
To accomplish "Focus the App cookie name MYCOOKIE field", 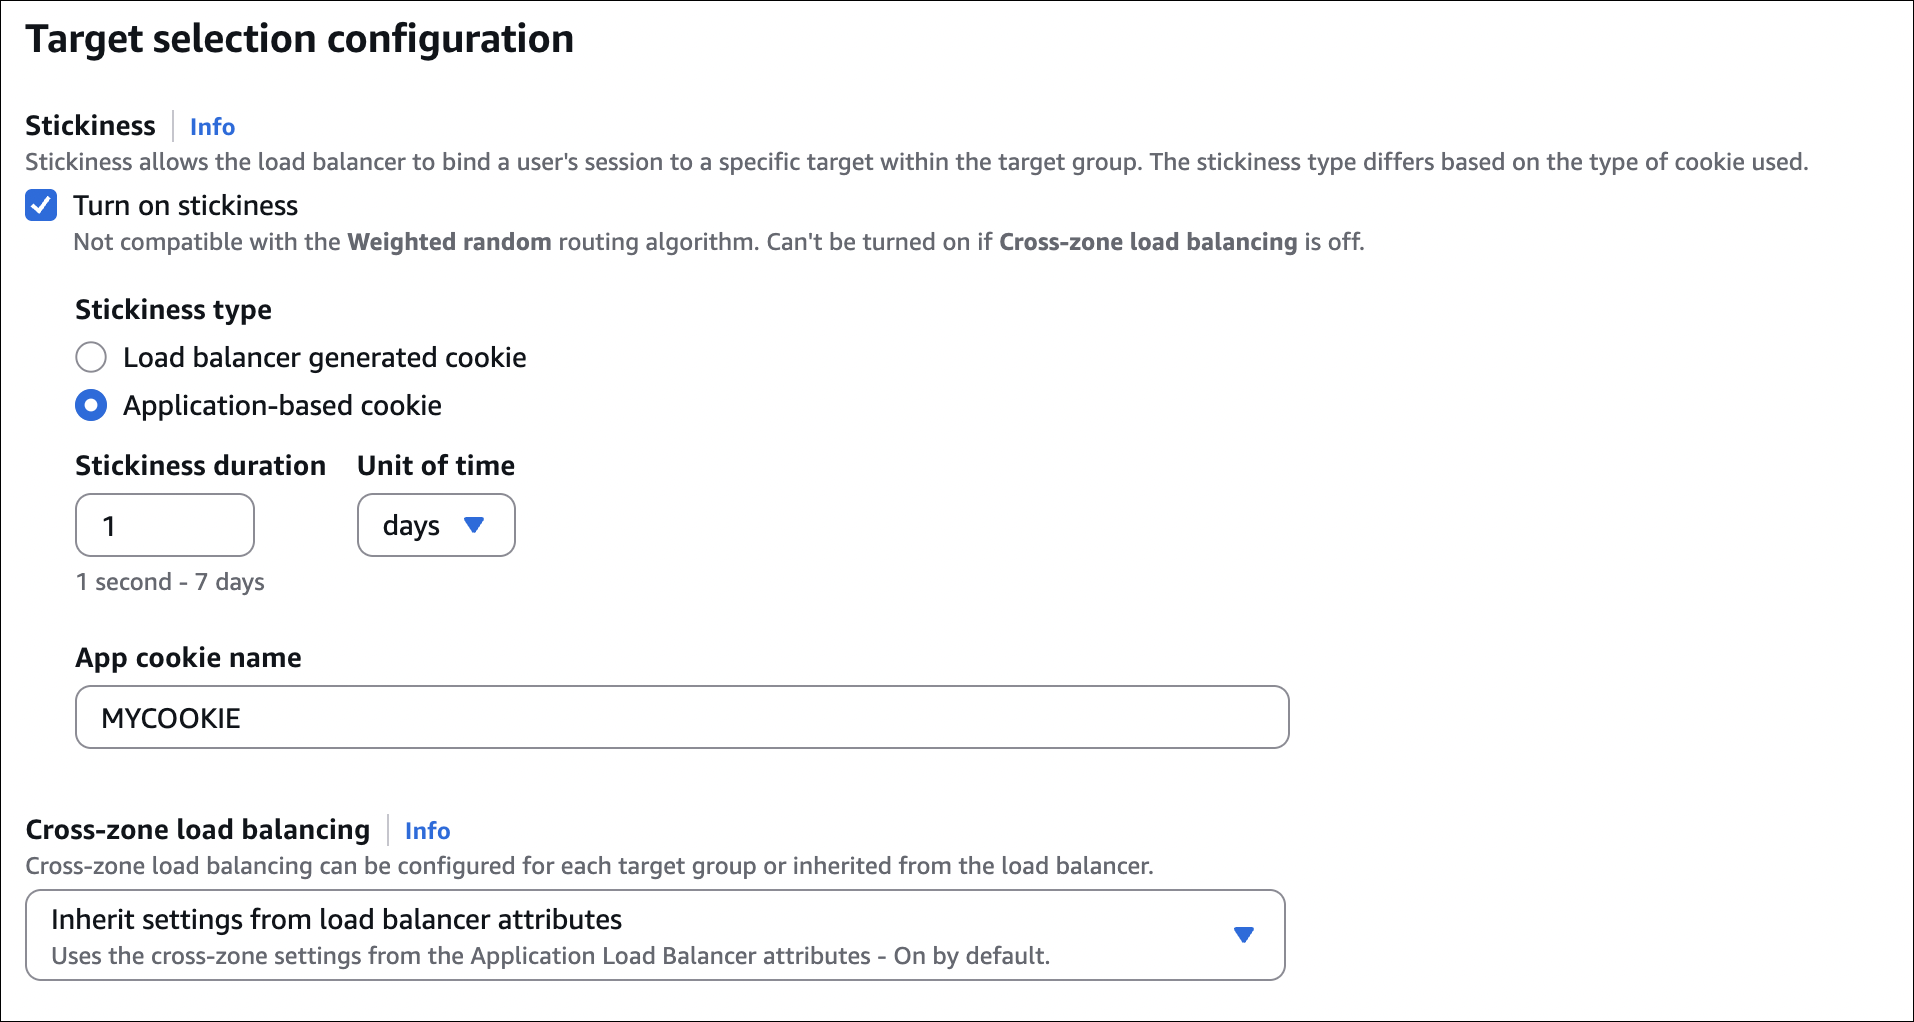I will [682, 717].
